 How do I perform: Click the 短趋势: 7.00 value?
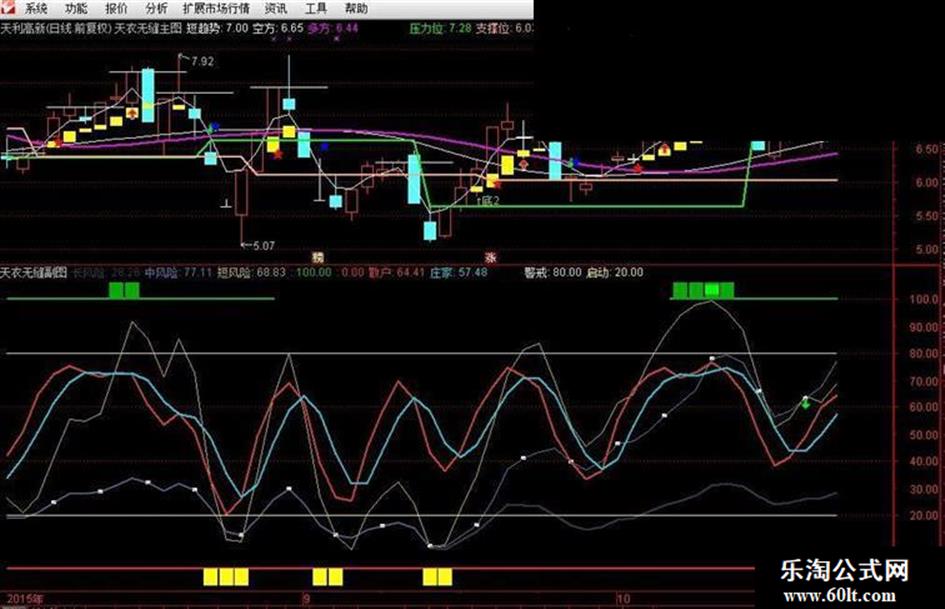217,28
